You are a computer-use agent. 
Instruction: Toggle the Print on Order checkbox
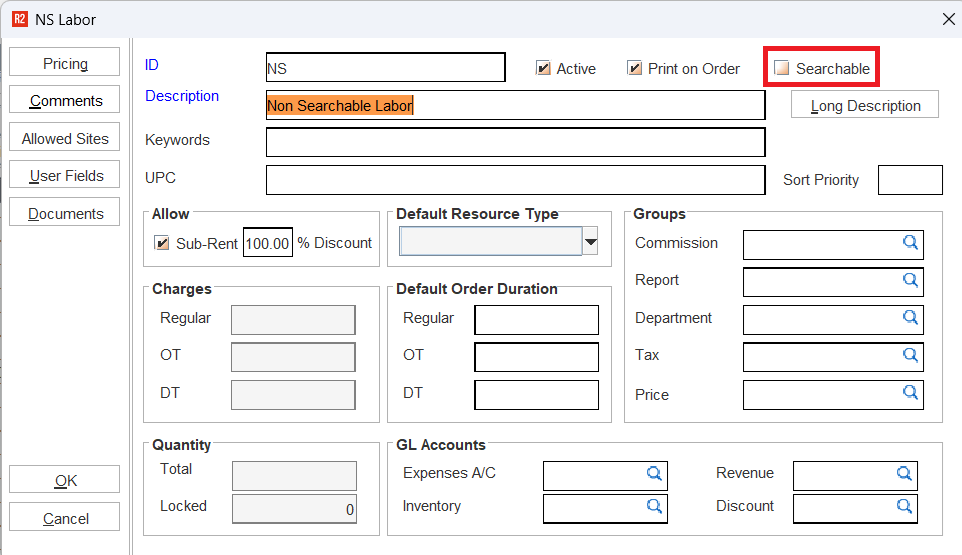pos(634,69)
